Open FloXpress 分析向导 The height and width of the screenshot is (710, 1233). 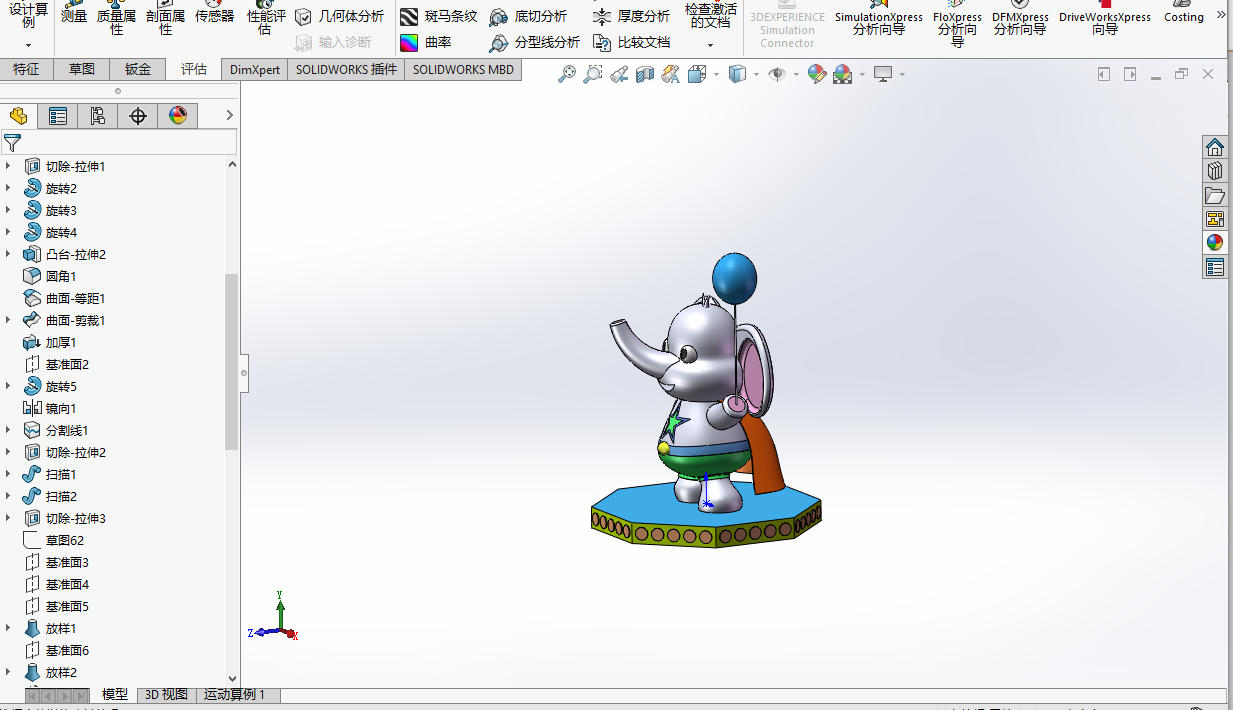click(x=957, y=24)
